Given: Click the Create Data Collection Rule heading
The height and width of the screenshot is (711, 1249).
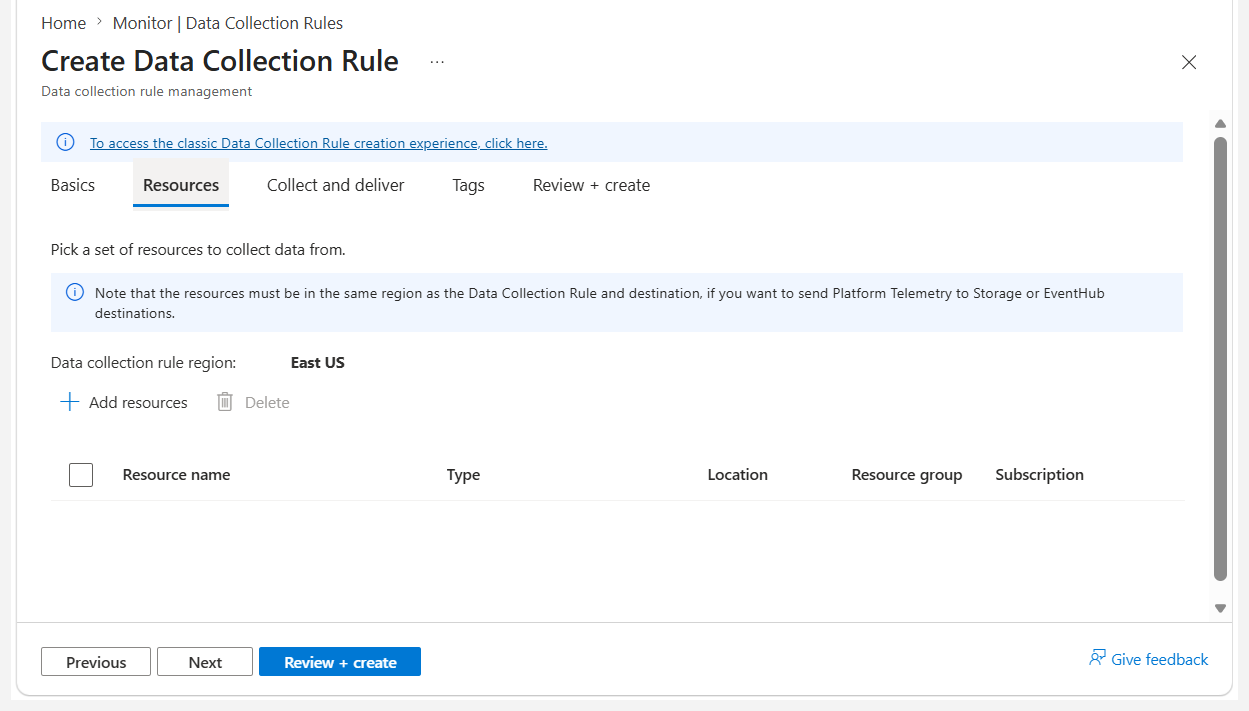Looking at the screenshot, I should pyautogui.click(x=220, y=61).
